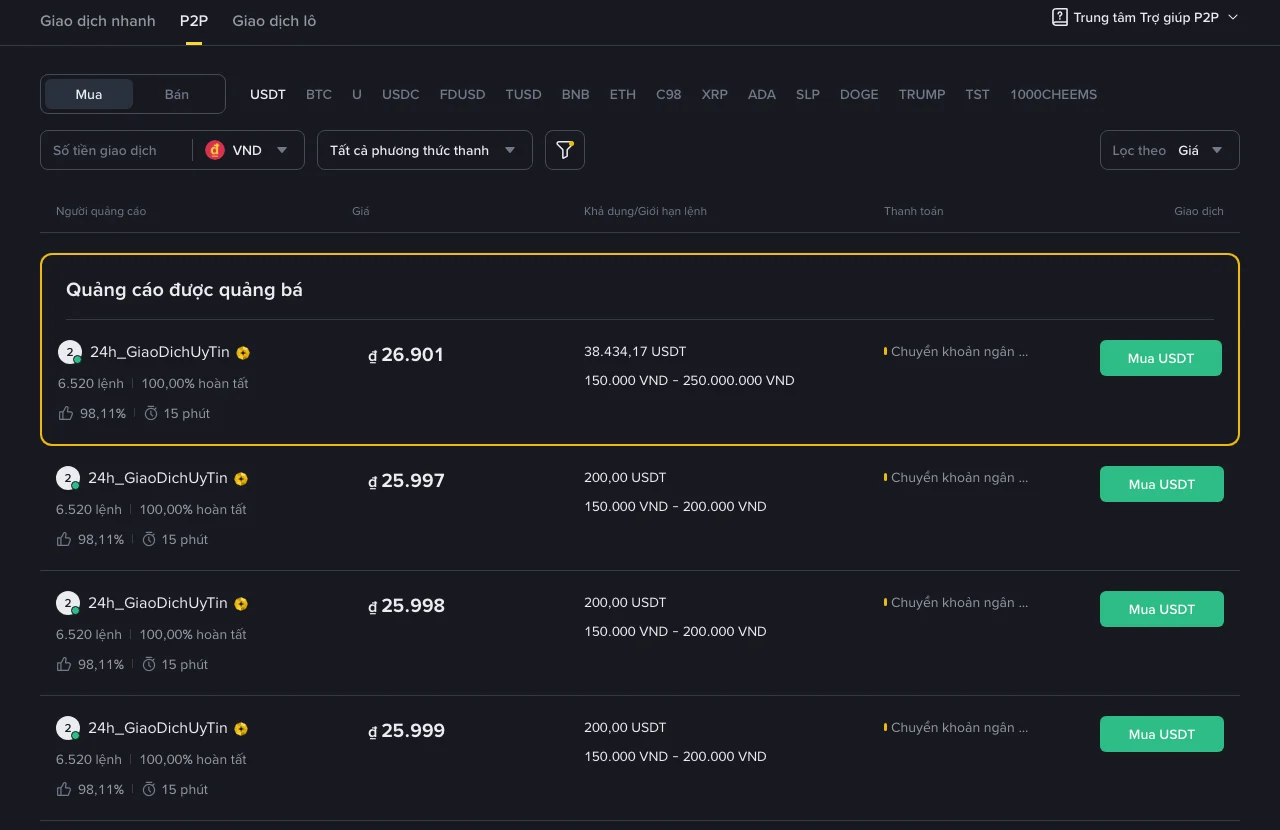This screenshot has width=1280, height=830.
Task: Select the BTC coin tab
Action: (319, 94)
